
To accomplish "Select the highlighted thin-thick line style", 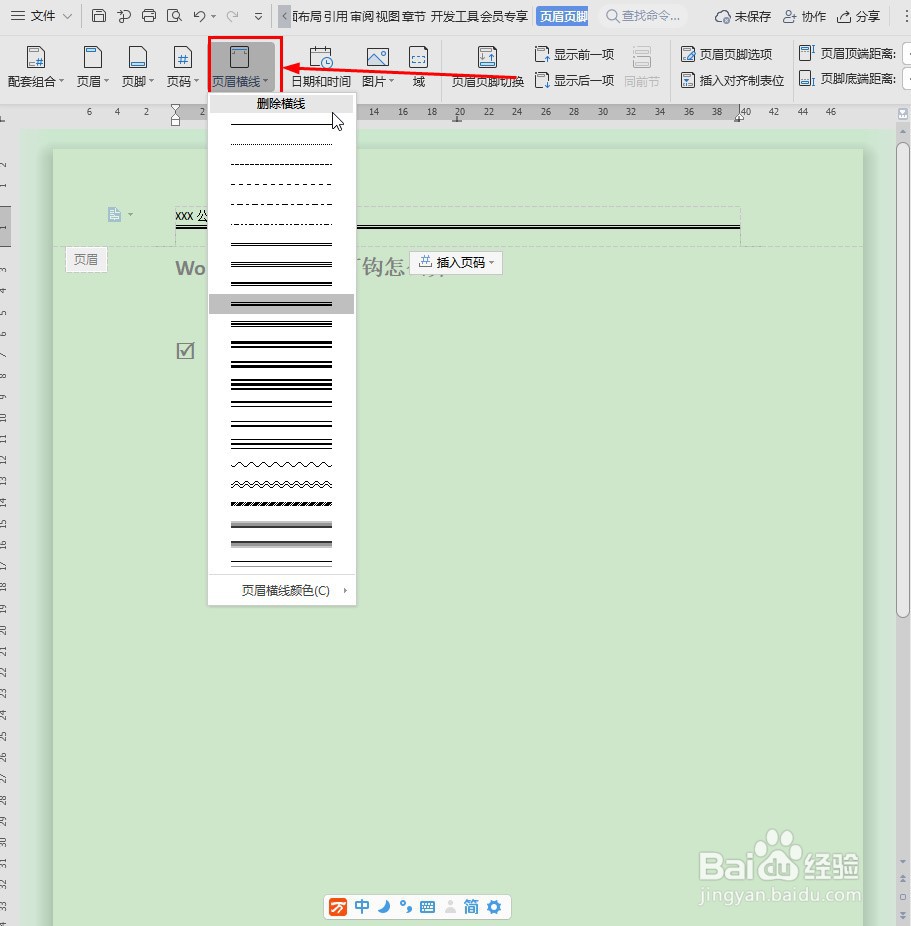I will 281,304.
